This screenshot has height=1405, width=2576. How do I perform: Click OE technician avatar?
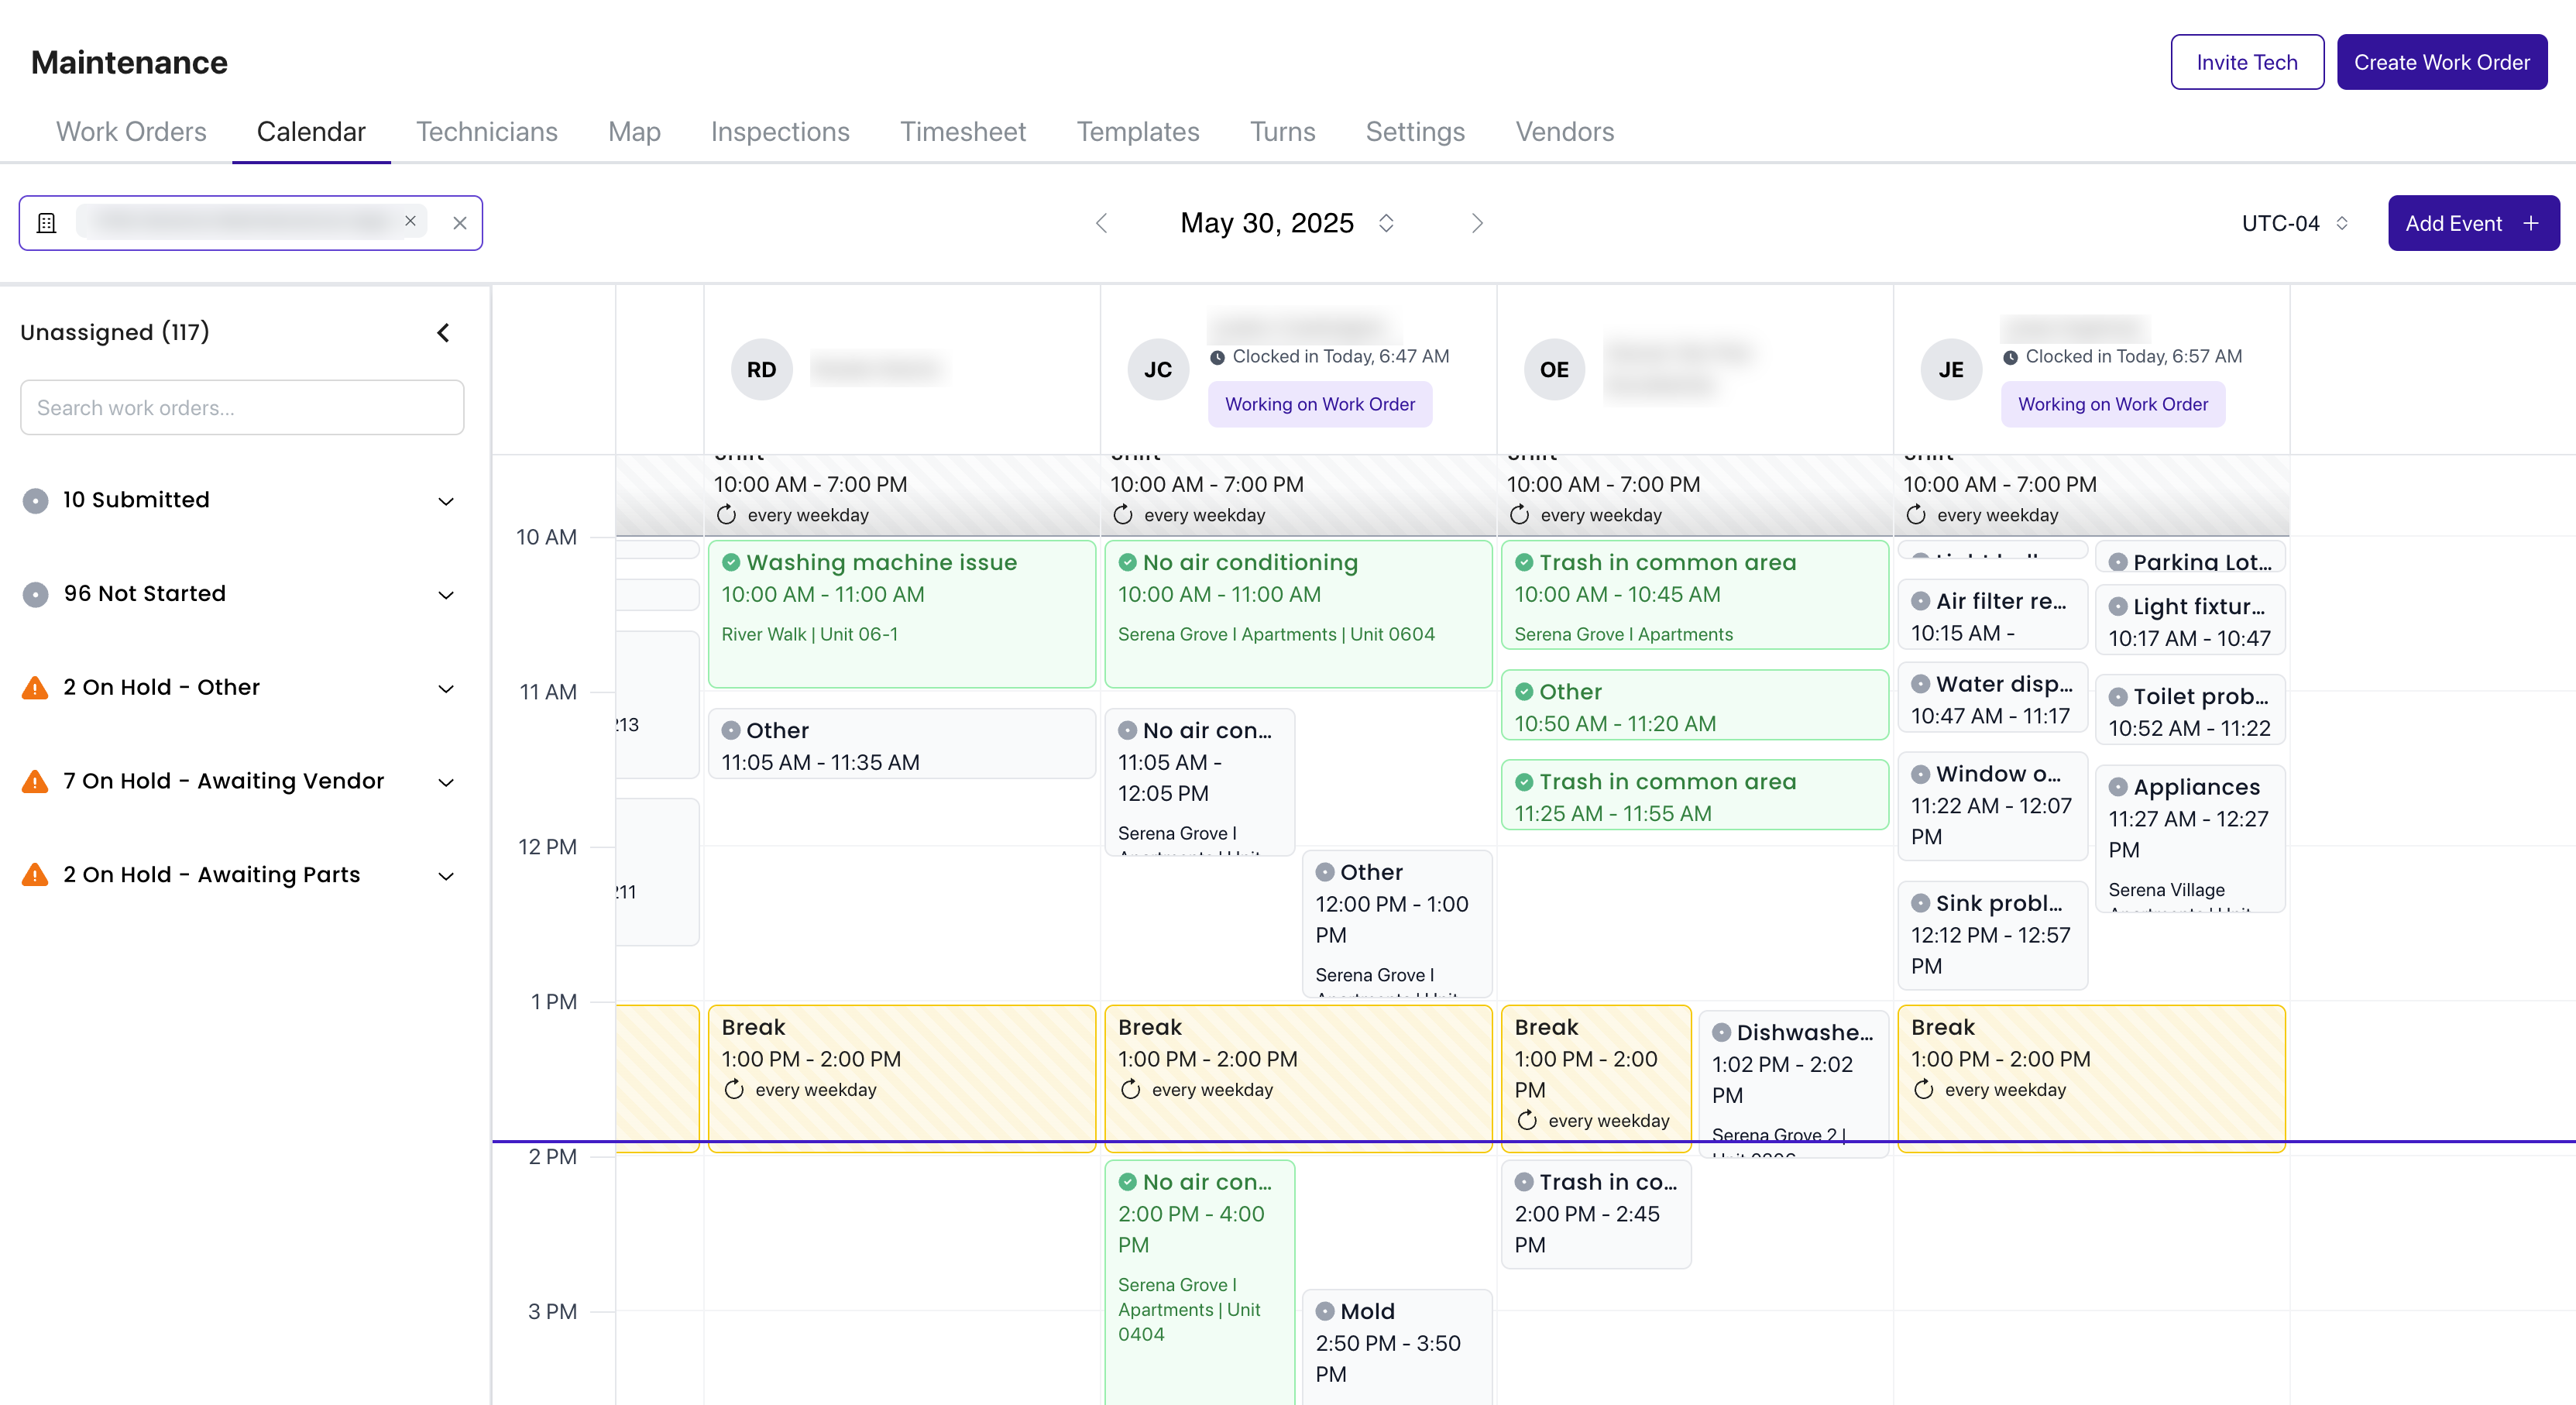coord(1554,370)
